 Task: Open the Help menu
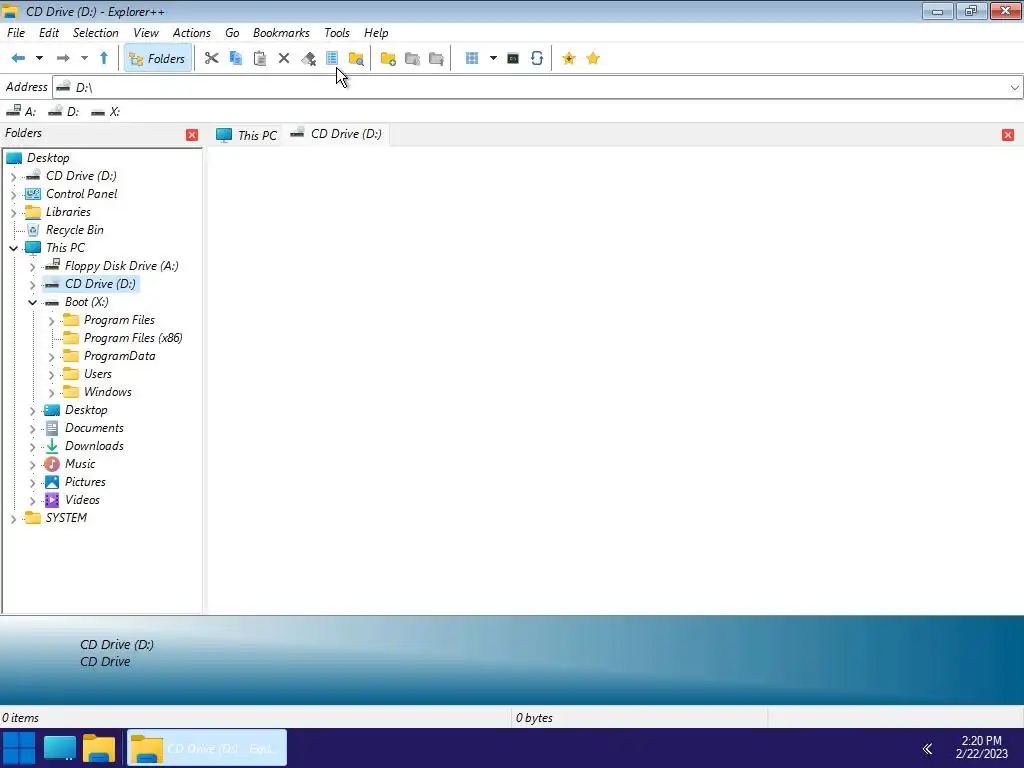pyautogui.click(x=376, y=33)
